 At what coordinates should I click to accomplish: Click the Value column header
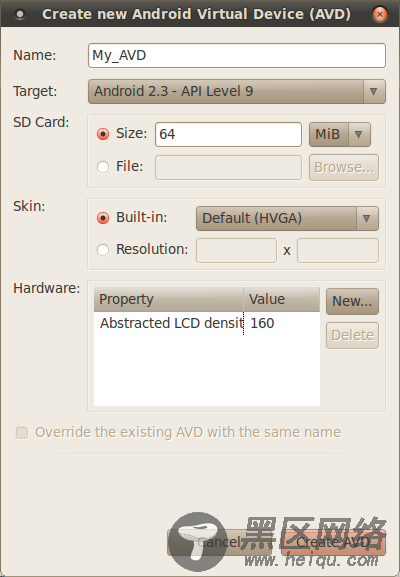coord(282,300)
